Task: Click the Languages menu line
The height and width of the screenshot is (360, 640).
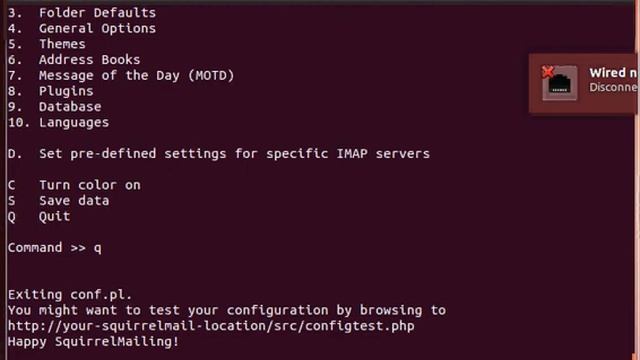Action: 58,122
